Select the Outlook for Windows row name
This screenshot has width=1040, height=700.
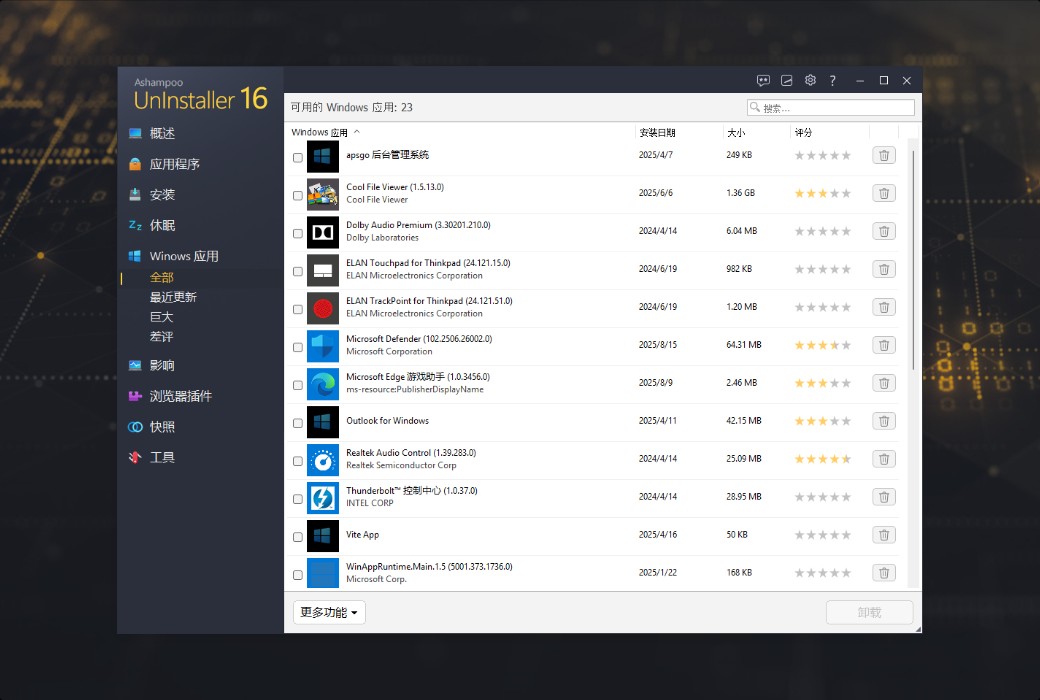point(387,421)
